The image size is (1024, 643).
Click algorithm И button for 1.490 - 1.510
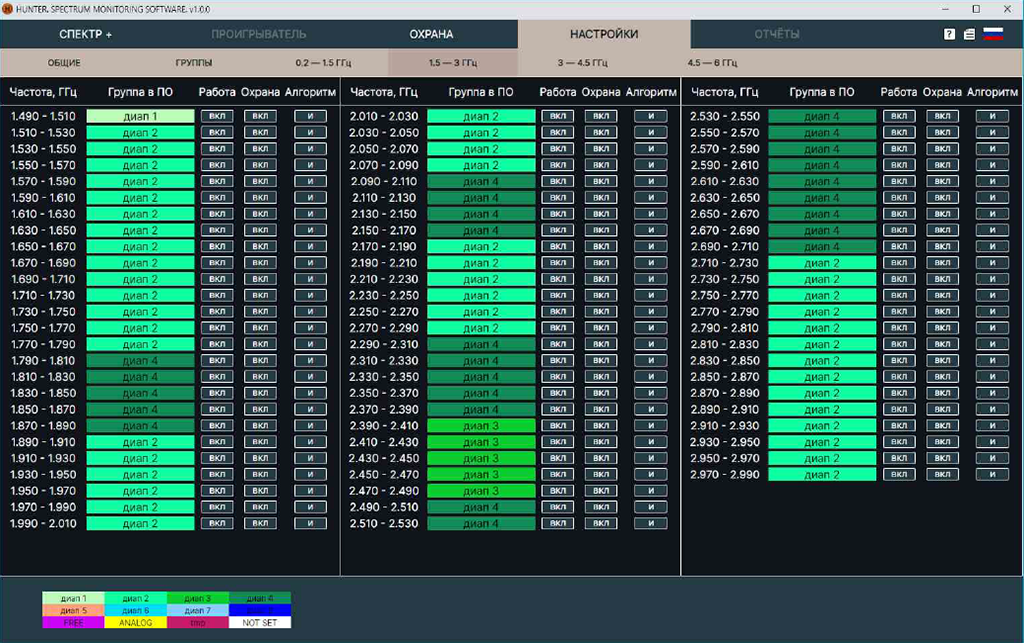[310, 116]
